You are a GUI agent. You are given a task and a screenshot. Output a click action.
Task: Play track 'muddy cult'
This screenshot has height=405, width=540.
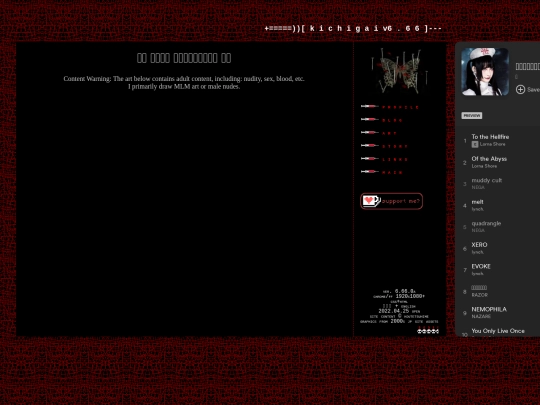click(x=487, y=180)
